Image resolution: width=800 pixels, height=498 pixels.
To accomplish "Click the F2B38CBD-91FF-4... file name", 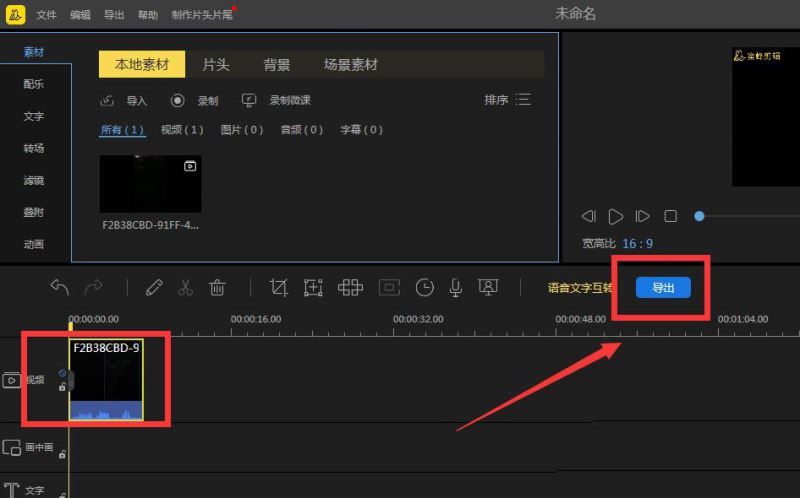I will (151, 225).
